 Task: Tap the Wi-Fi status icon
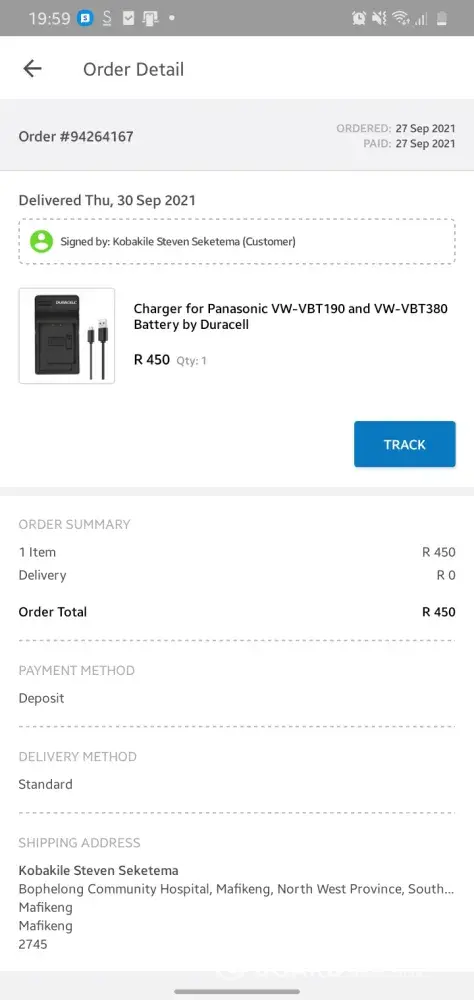coord(401,18)
